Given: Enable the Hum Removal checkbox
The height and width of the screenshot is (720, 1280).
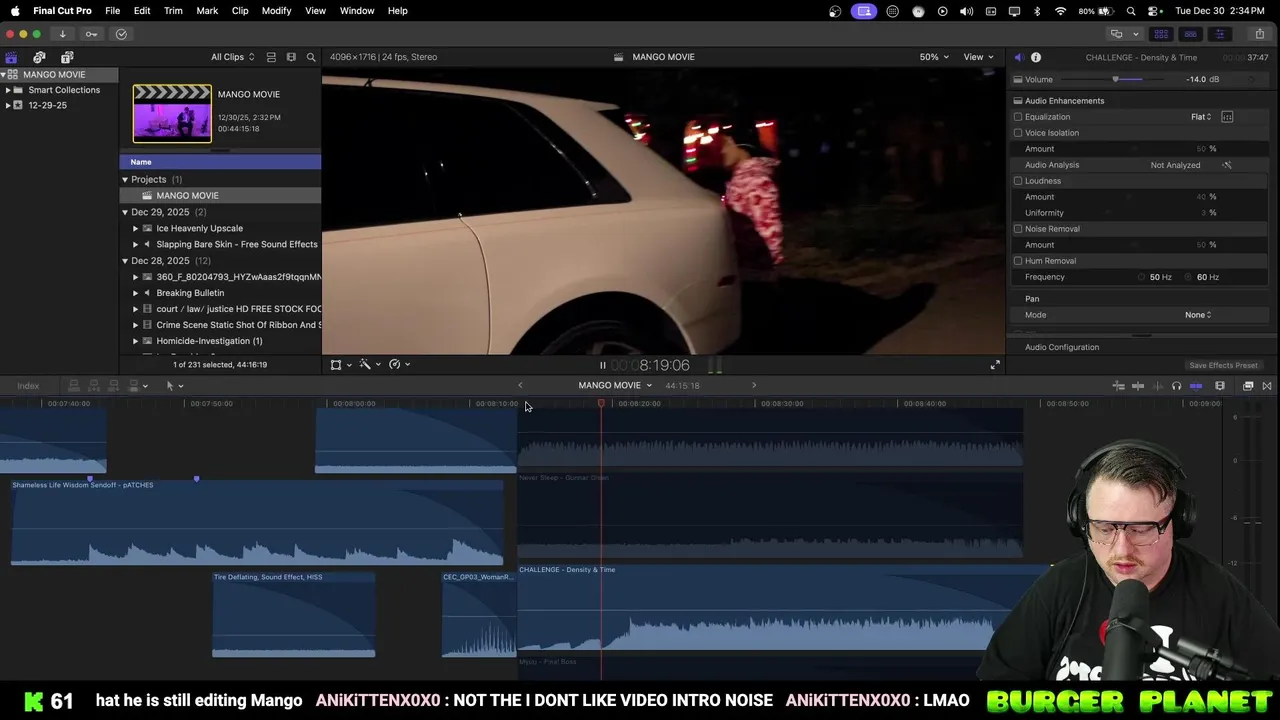Looking at the screenshot, I should [x=1018, y=261].
